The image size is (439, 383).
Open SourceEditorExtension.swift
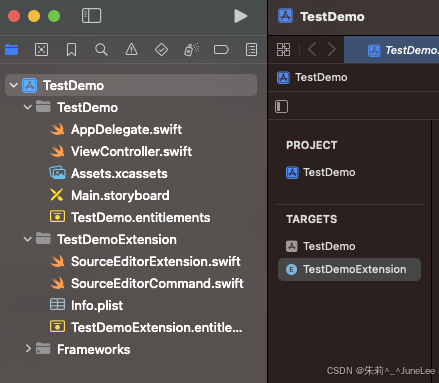pos(156,261)
